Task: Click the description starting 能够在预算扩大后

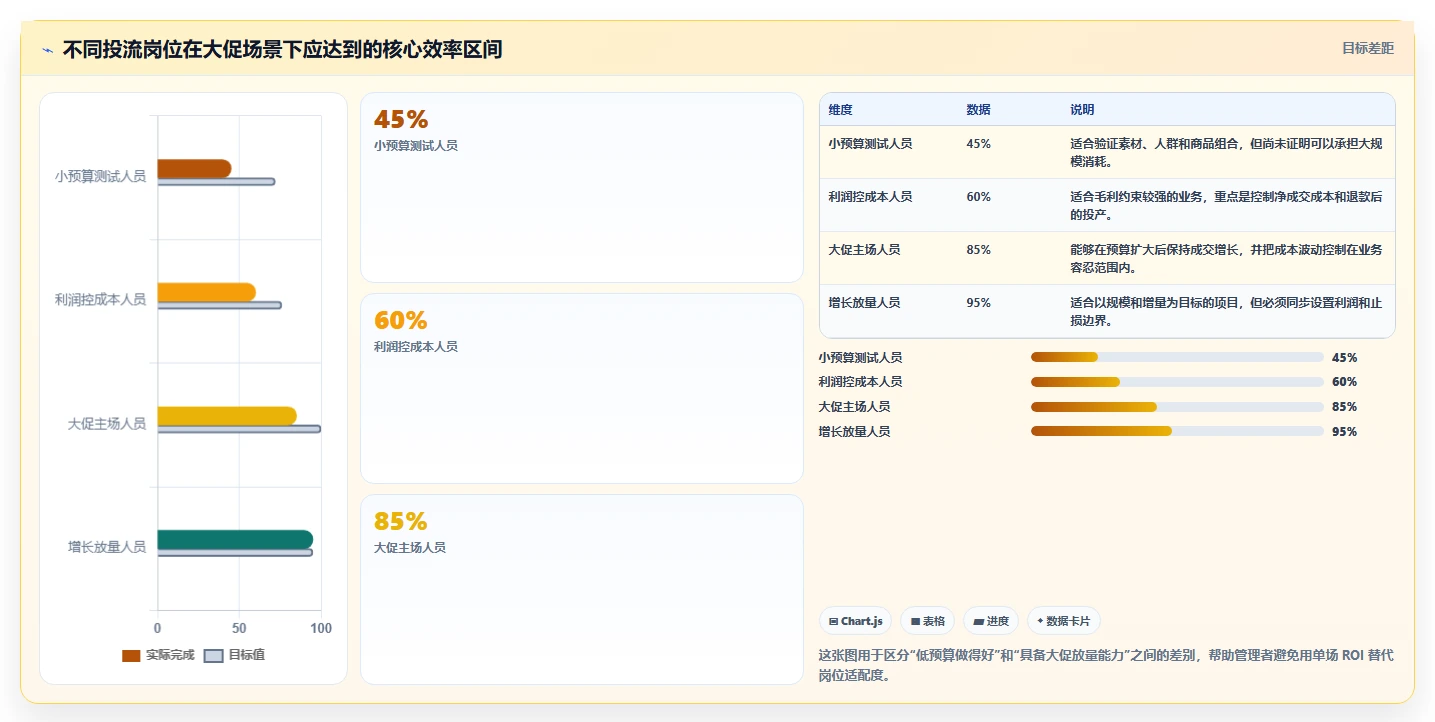Action: [1226, 259]
